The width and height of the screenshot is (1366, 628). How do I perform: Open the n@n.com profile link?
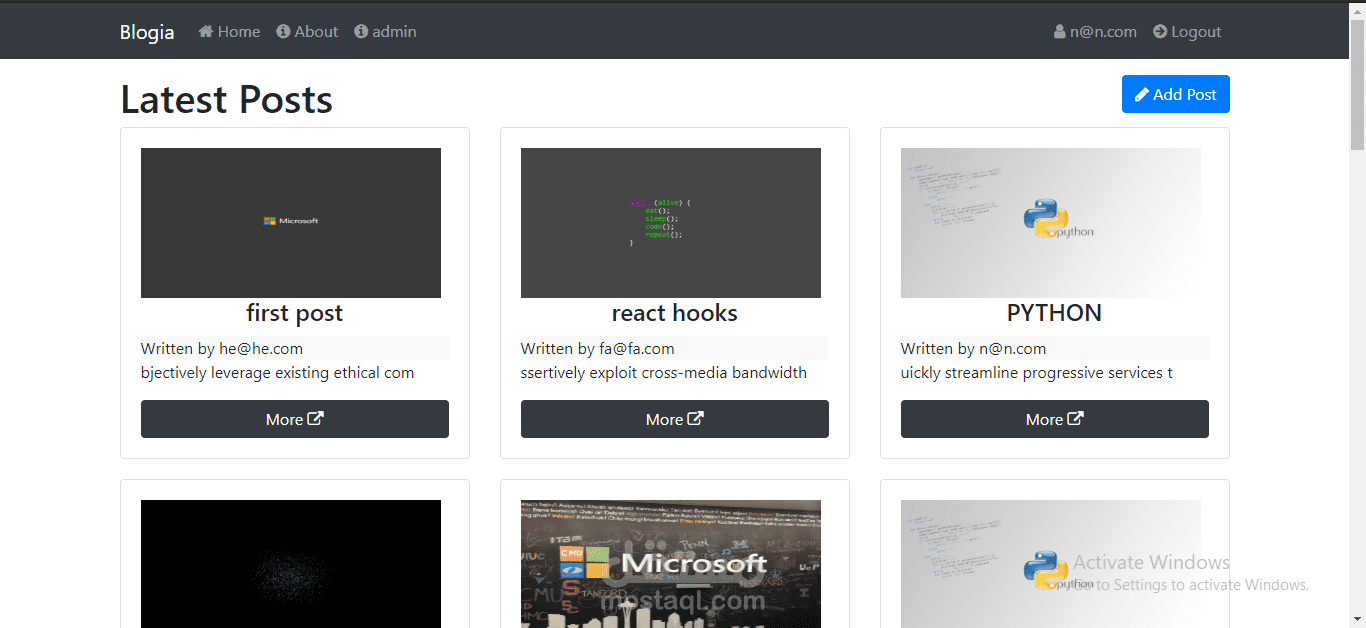[x=1095, y=31]
